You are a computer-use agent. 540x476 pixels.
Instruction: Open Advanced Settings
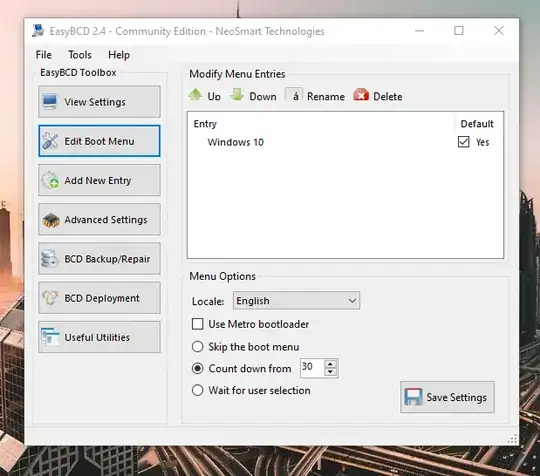[x=99, y=219]
